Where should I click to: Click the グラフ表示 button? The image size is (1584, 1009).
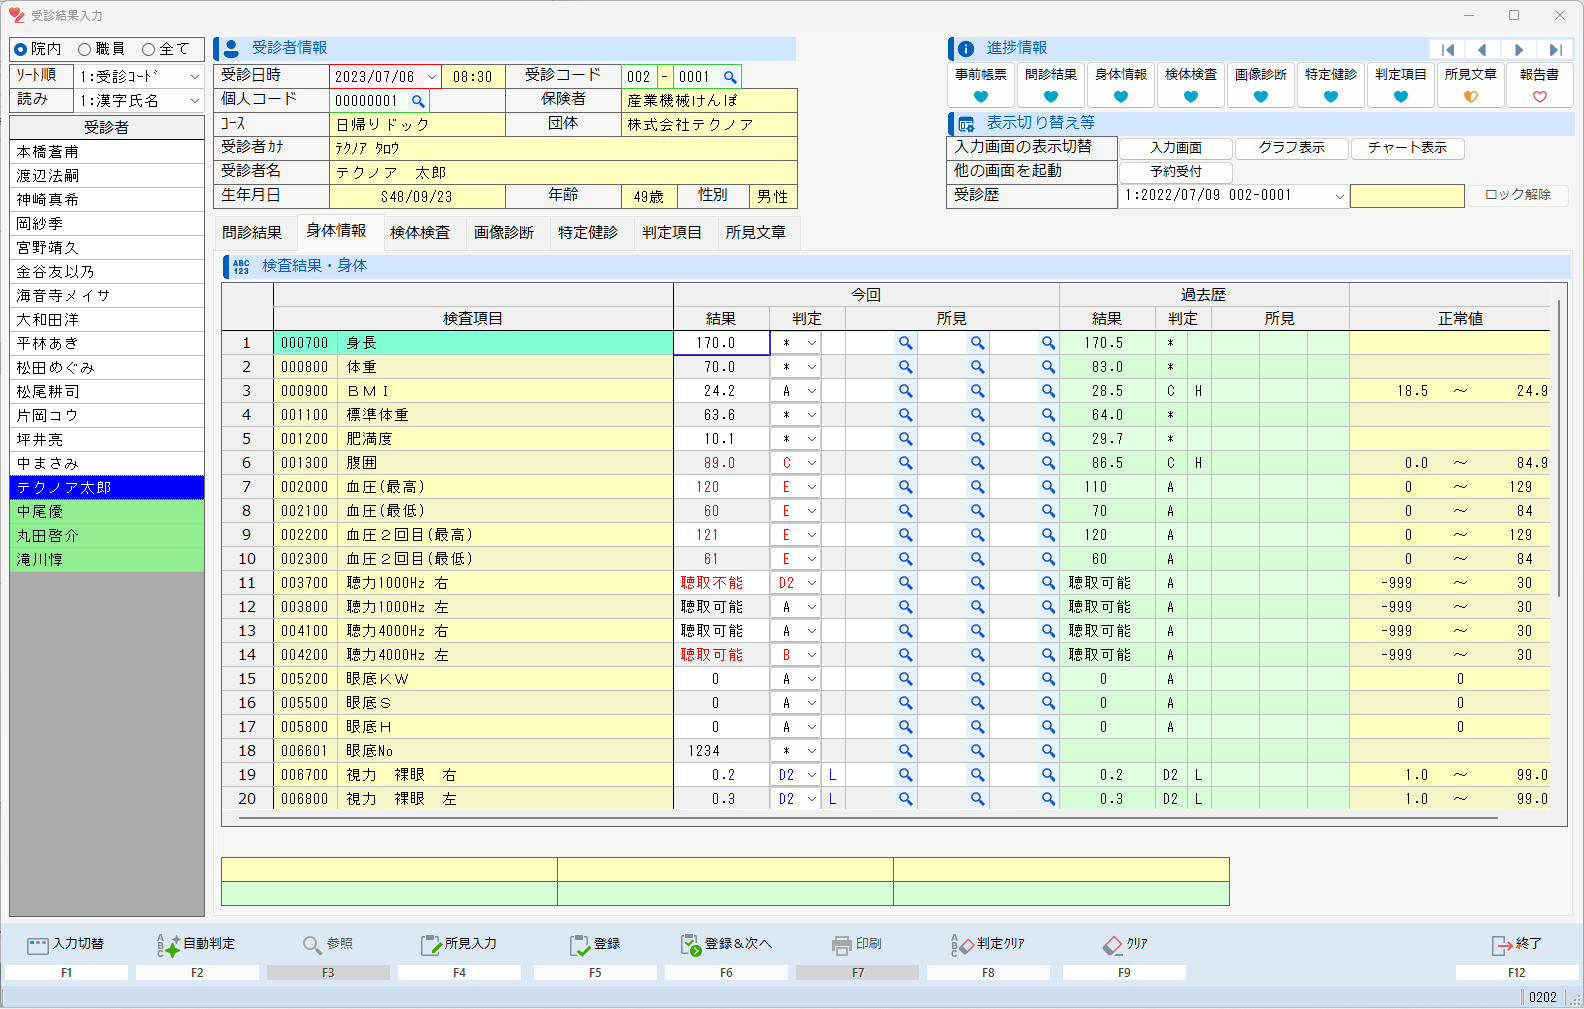pyautogui.click(x=1291, y=148)
